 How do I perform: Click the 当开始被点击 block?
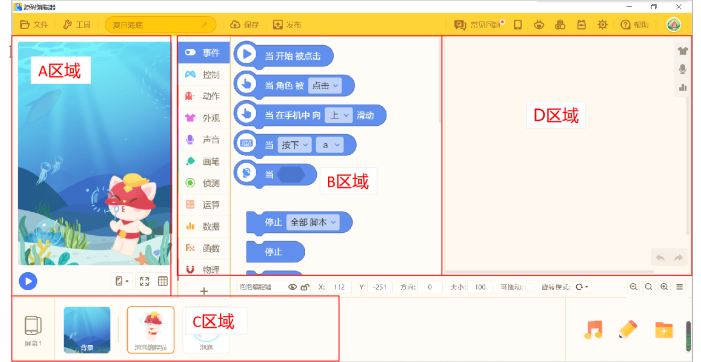coord(283,55)
